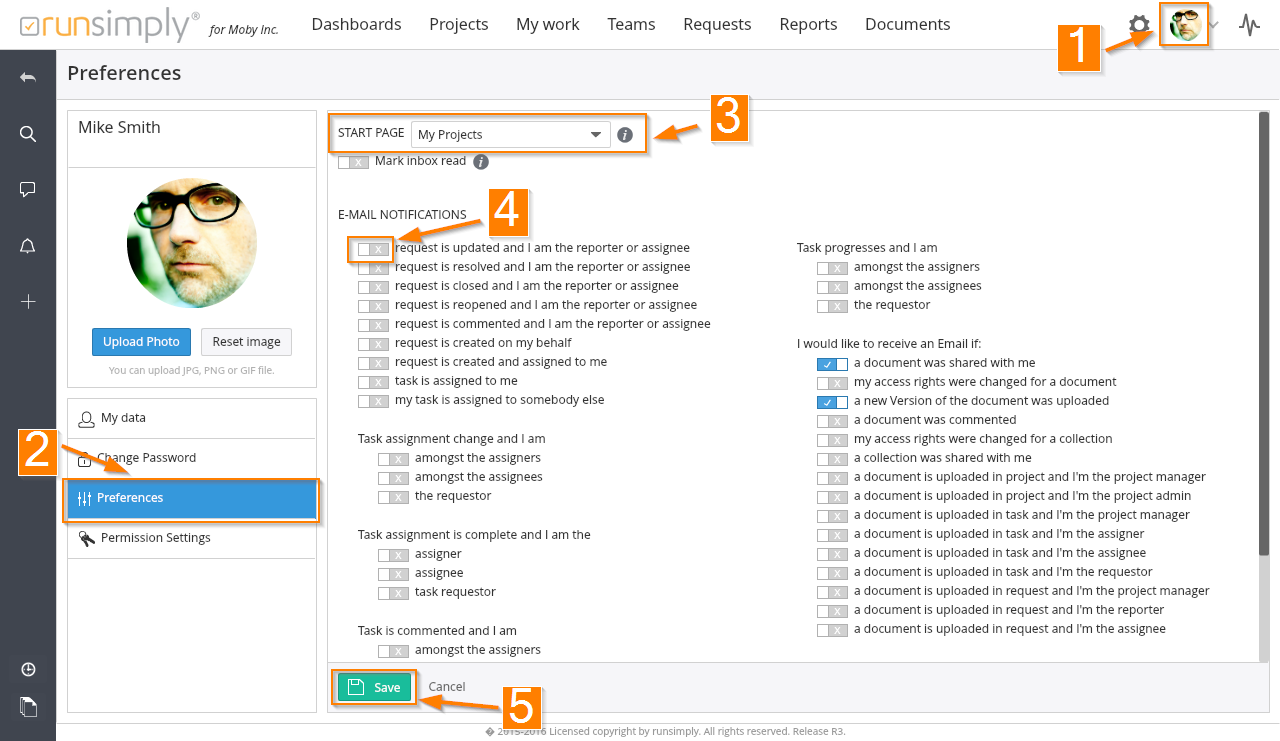Toggle the Mark inbox read switch
The height and width of the screenshot is (741, 1280).
tap(353, 162)
